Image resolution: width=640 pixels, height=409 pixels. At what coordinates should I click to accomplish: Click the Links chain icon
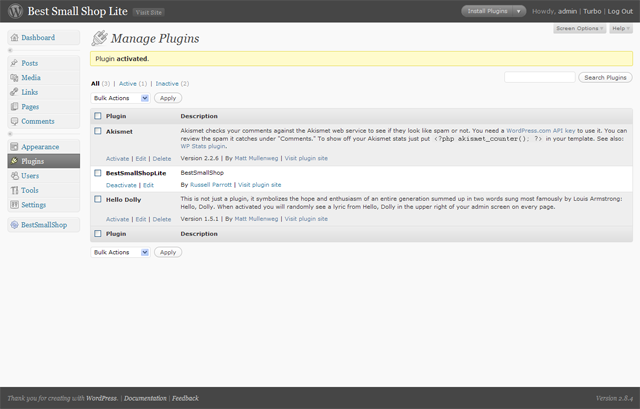[14, 92]
